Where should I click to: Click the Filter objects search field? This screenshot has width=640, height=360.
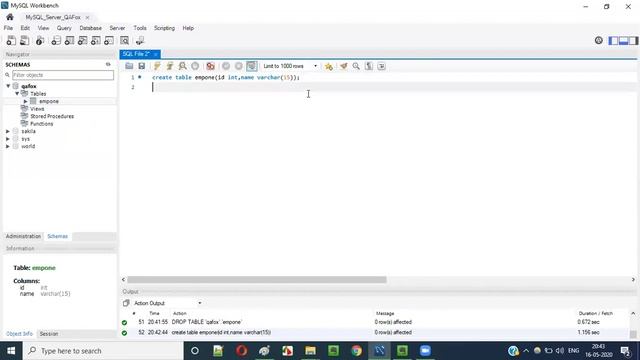coord(63,75)
